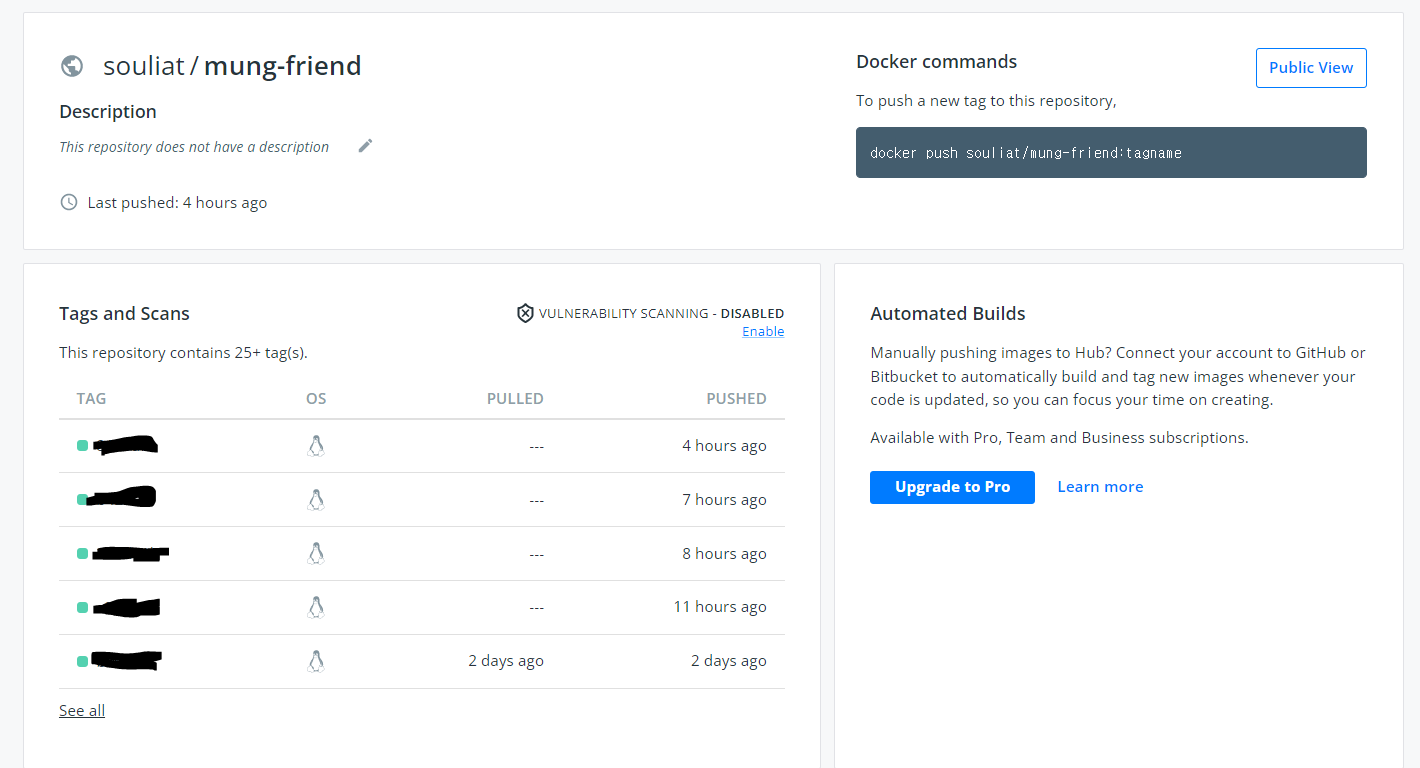Viewport: 1420px width, 768px height.
Task: Click the PULLED column header
Action: click(515, 398)
